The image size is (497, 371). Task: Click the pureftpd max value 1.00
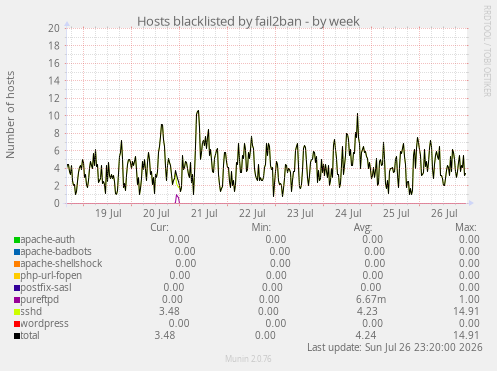tap(469, 299)
